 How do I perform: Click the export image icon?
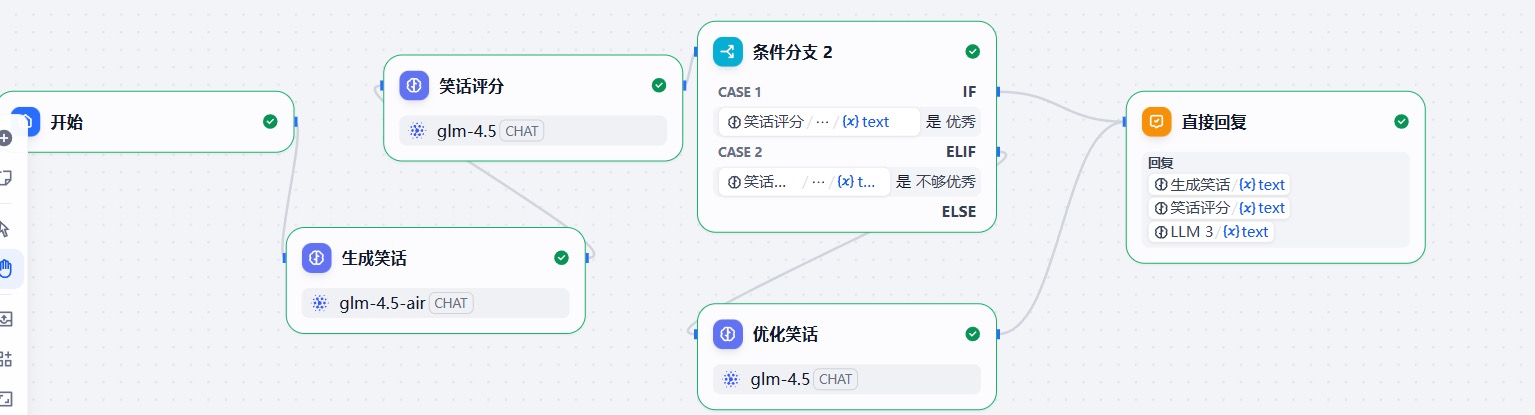[6, 319]
